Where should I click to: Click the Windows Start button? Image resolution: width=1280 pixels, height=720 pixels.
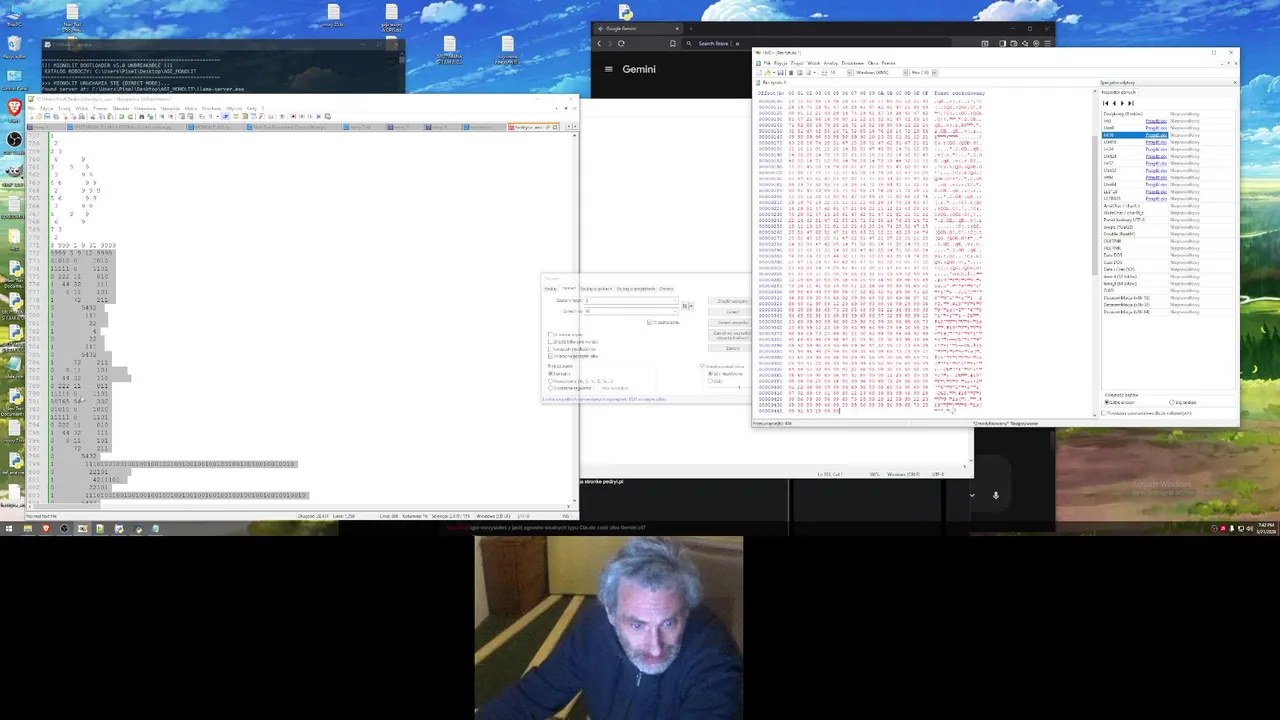pyautogui.click(x=8, y=528)
